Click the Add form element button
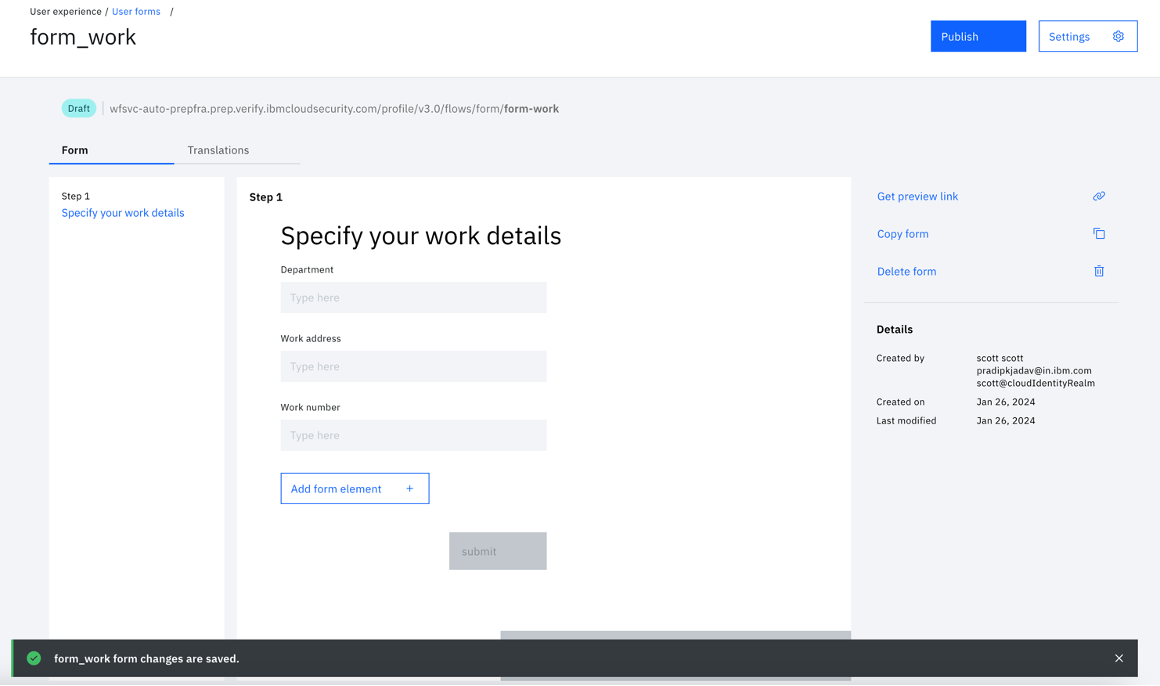 pyautogui.click(x=354, y=488)
